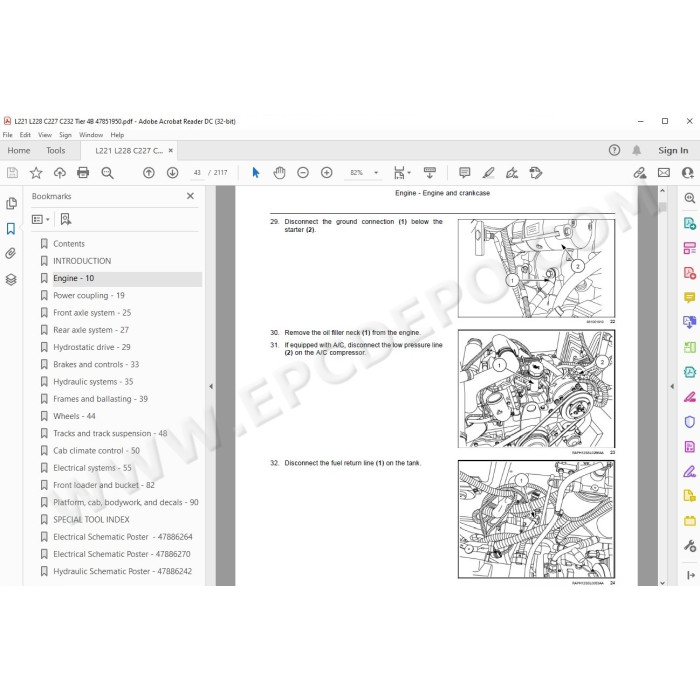This screenshot has height=700, width=700.
Task: Click the Sign In link
Action: click(673, 150)
